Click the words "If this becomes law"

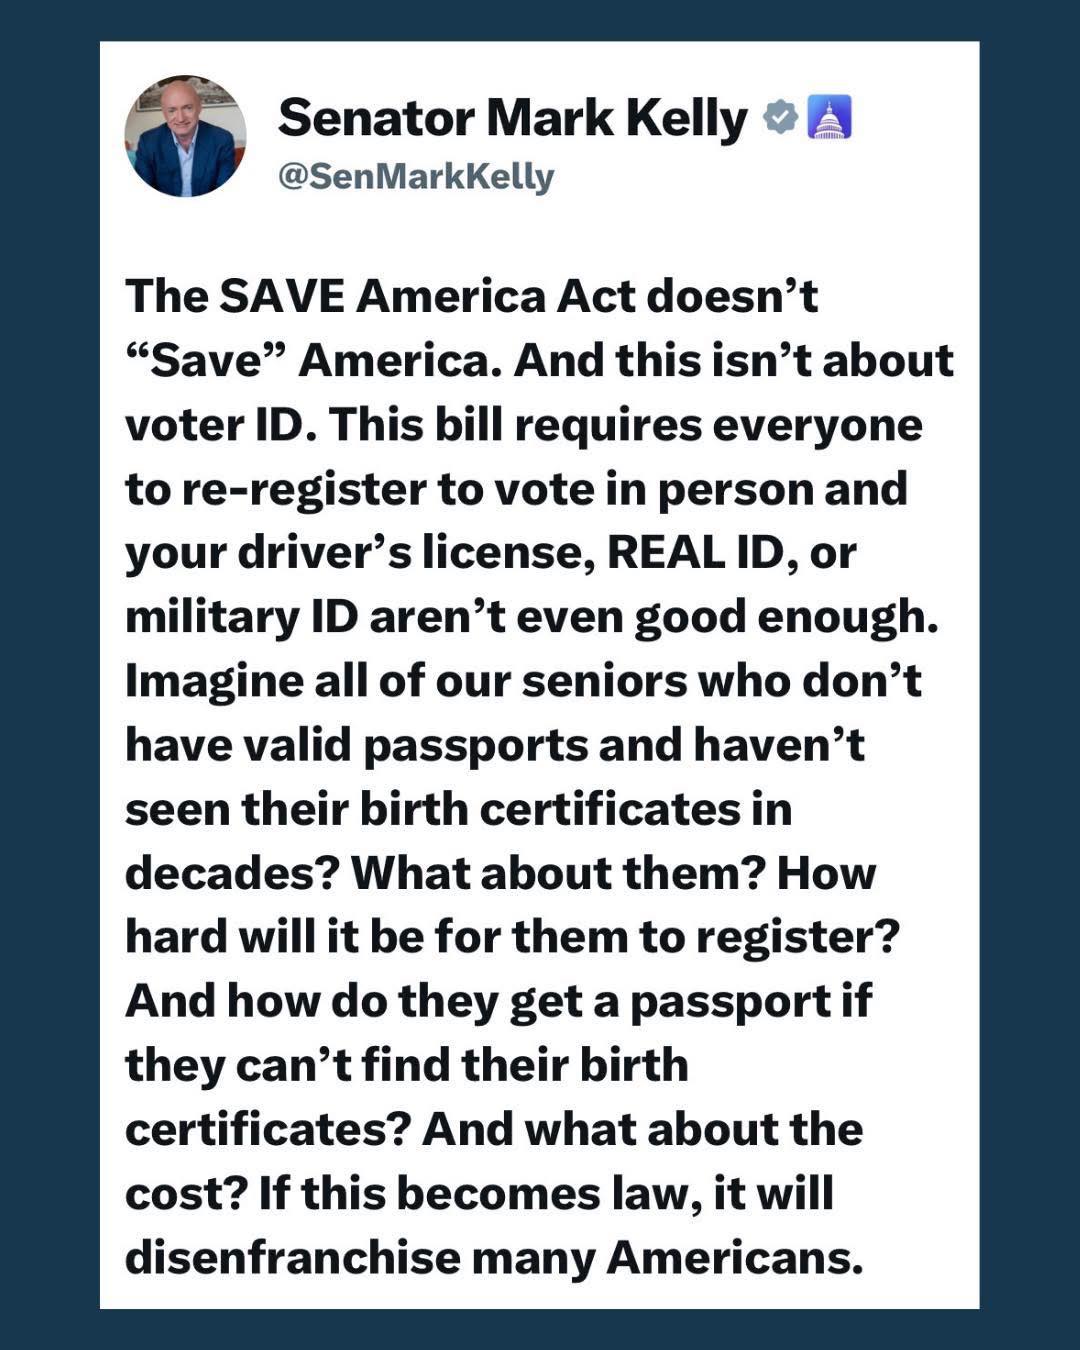point(478,1193)
